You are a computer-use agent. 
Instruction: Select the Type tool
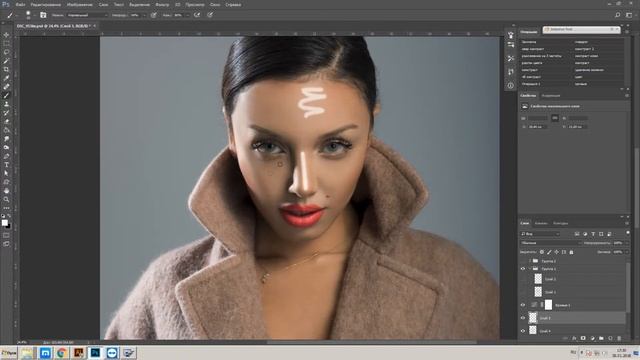tap(6, 165)
